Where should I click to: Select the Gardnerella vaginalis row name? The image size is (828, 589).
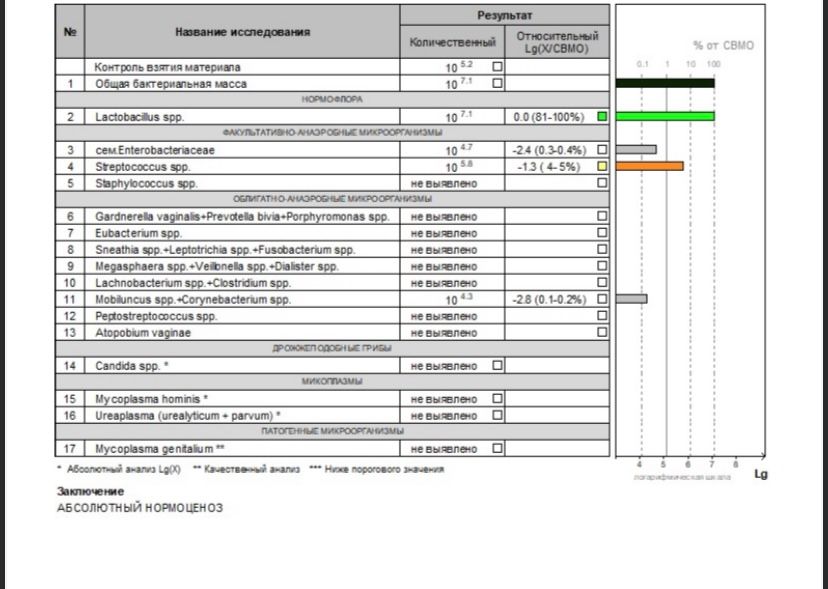[242, 216]
